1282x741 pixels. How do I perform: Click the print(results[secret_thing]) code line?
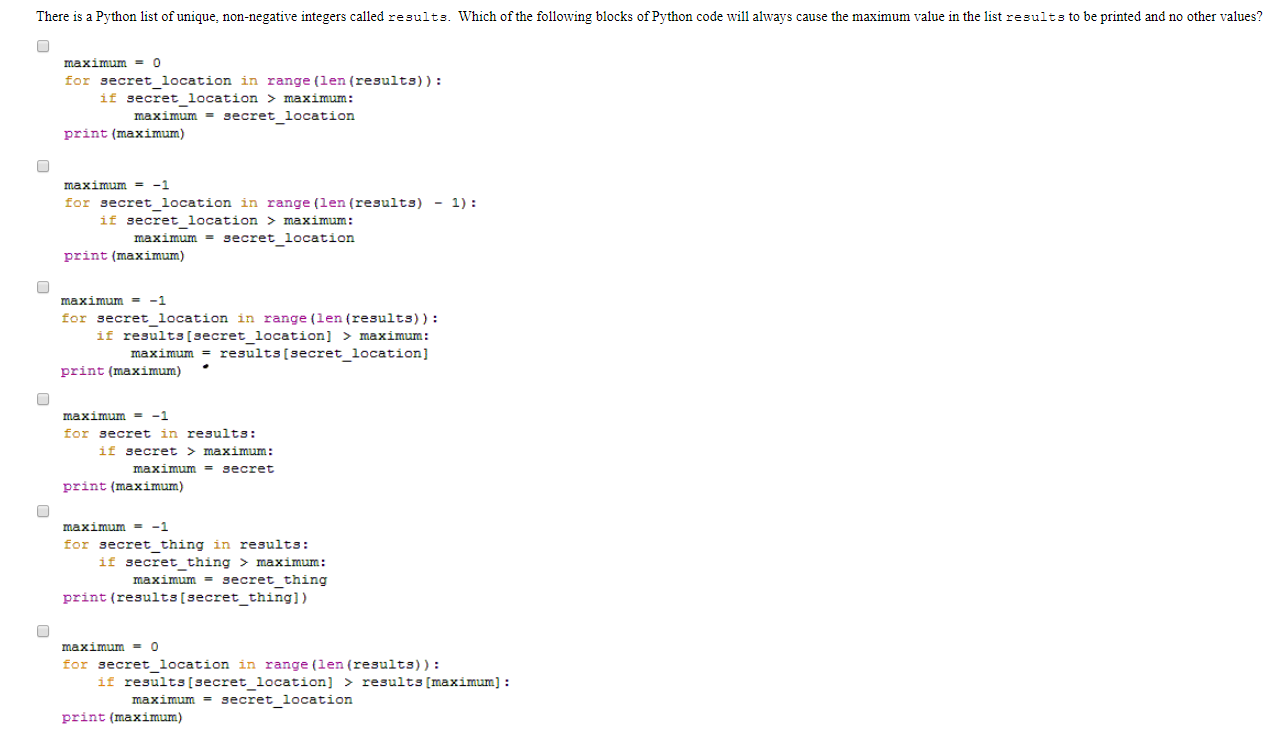pos(185,598)
